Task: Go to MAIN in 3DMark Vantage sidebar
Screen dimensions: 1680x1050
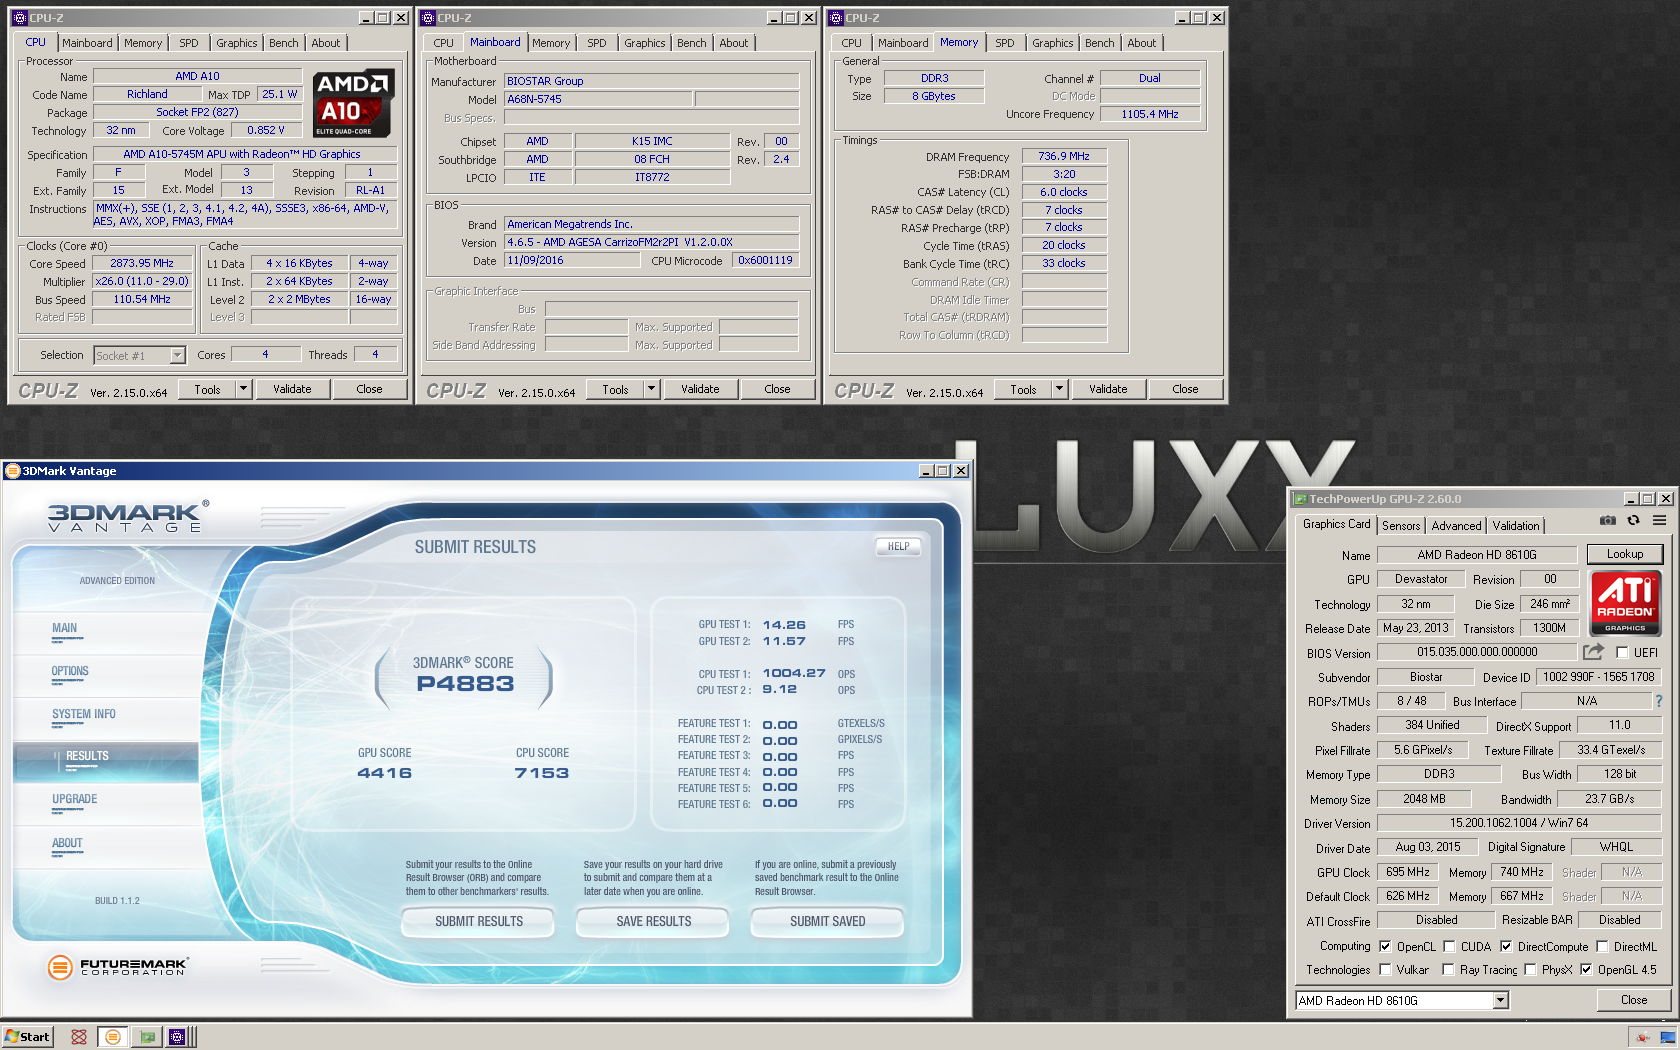Action: [64, 628]
